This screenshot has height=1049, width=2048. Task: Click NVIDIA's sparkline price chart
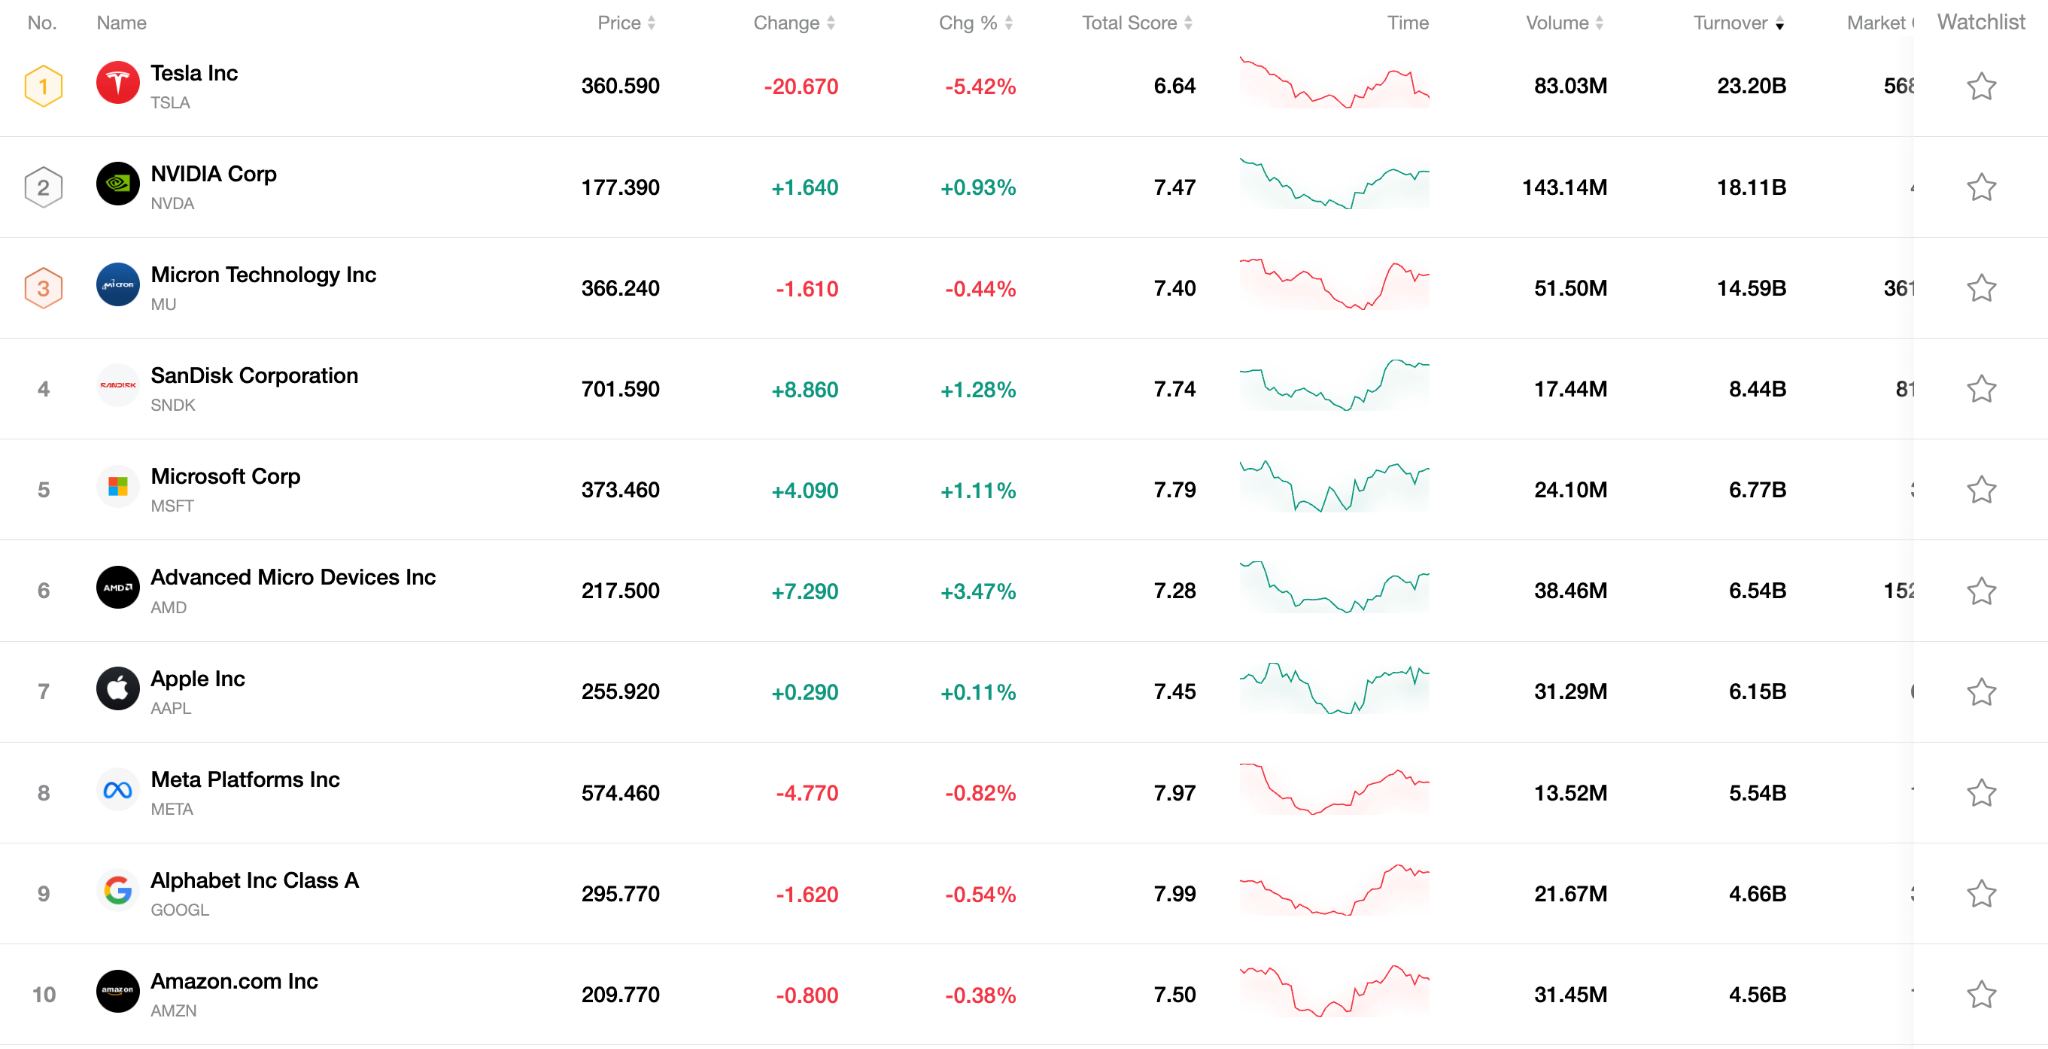(1335, 186)
